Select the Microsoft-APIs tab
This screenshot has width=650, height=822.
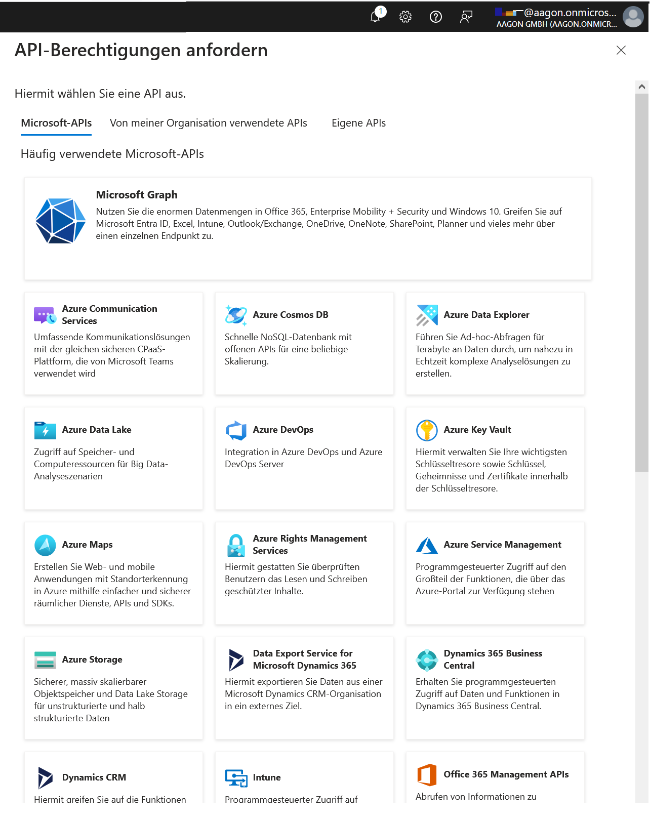56,123
